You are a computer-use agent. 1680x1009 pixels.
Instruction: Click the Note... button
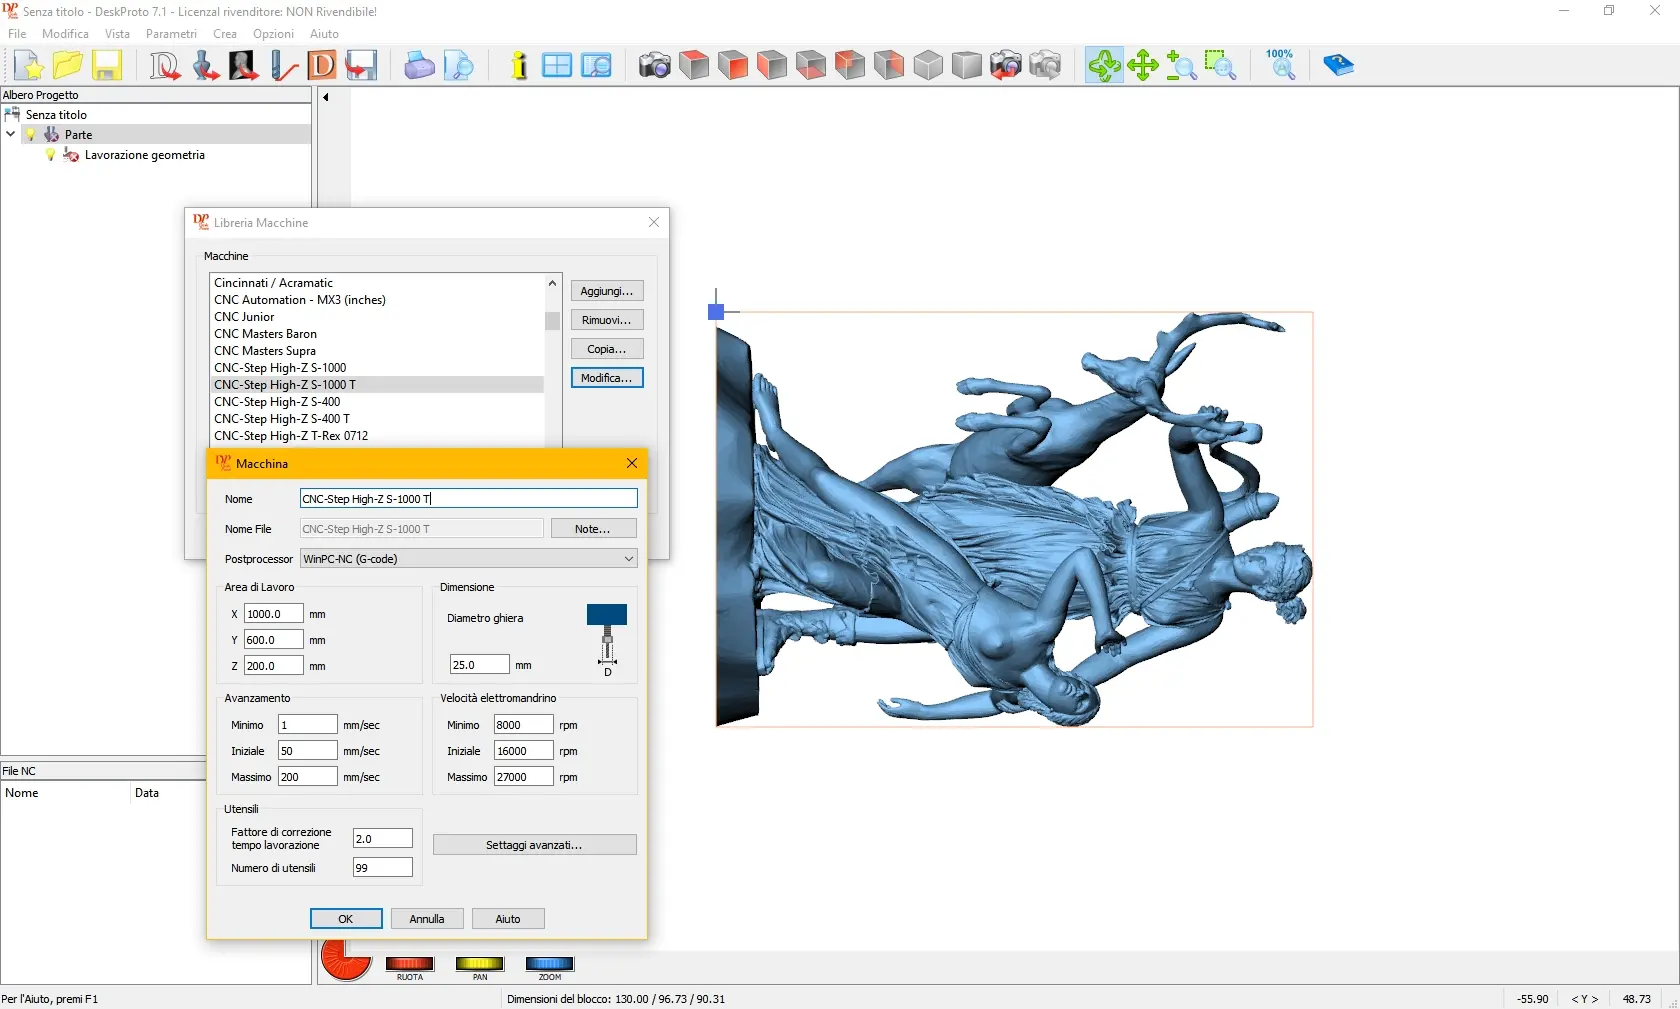point(593,529)
